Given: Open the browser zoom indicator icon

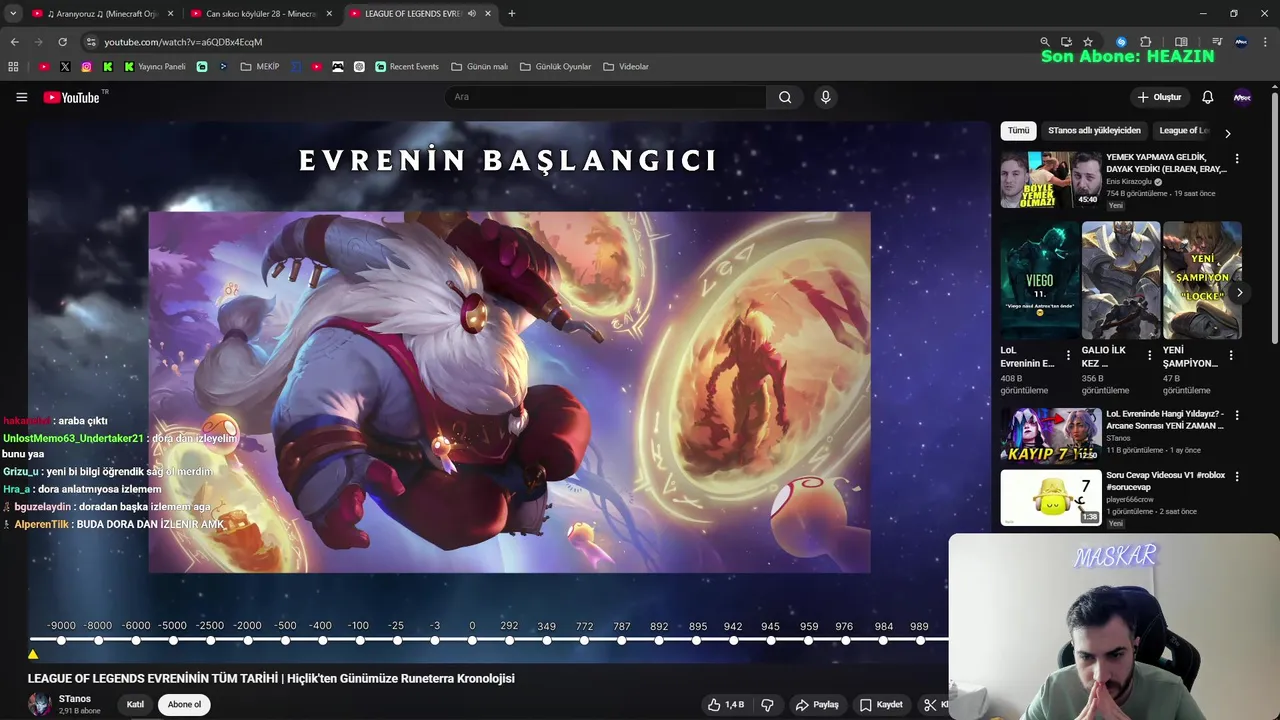Looking at the screenshot, I should coord(1044,42).
